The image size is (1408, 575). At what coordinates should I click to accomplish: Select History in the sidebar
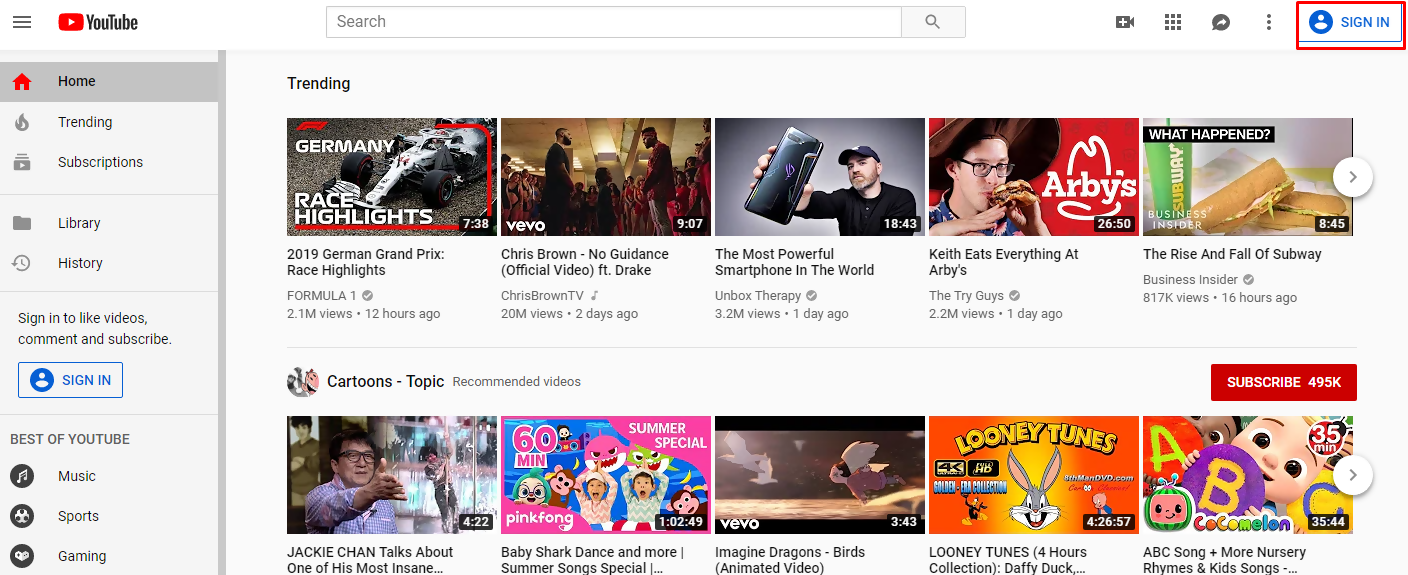pyautogui.click(x=109, y=263)
